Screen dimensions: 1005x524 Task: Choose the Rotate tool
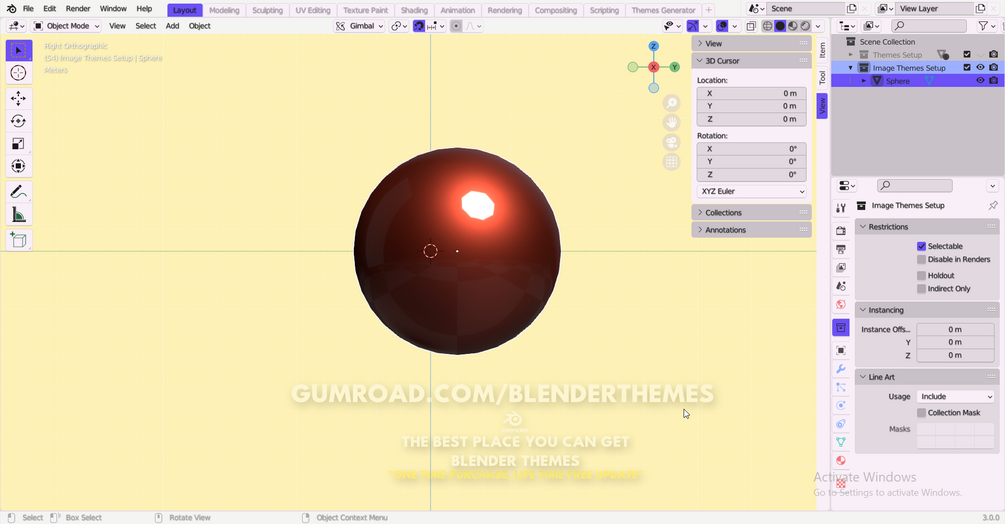click(18, 121)
